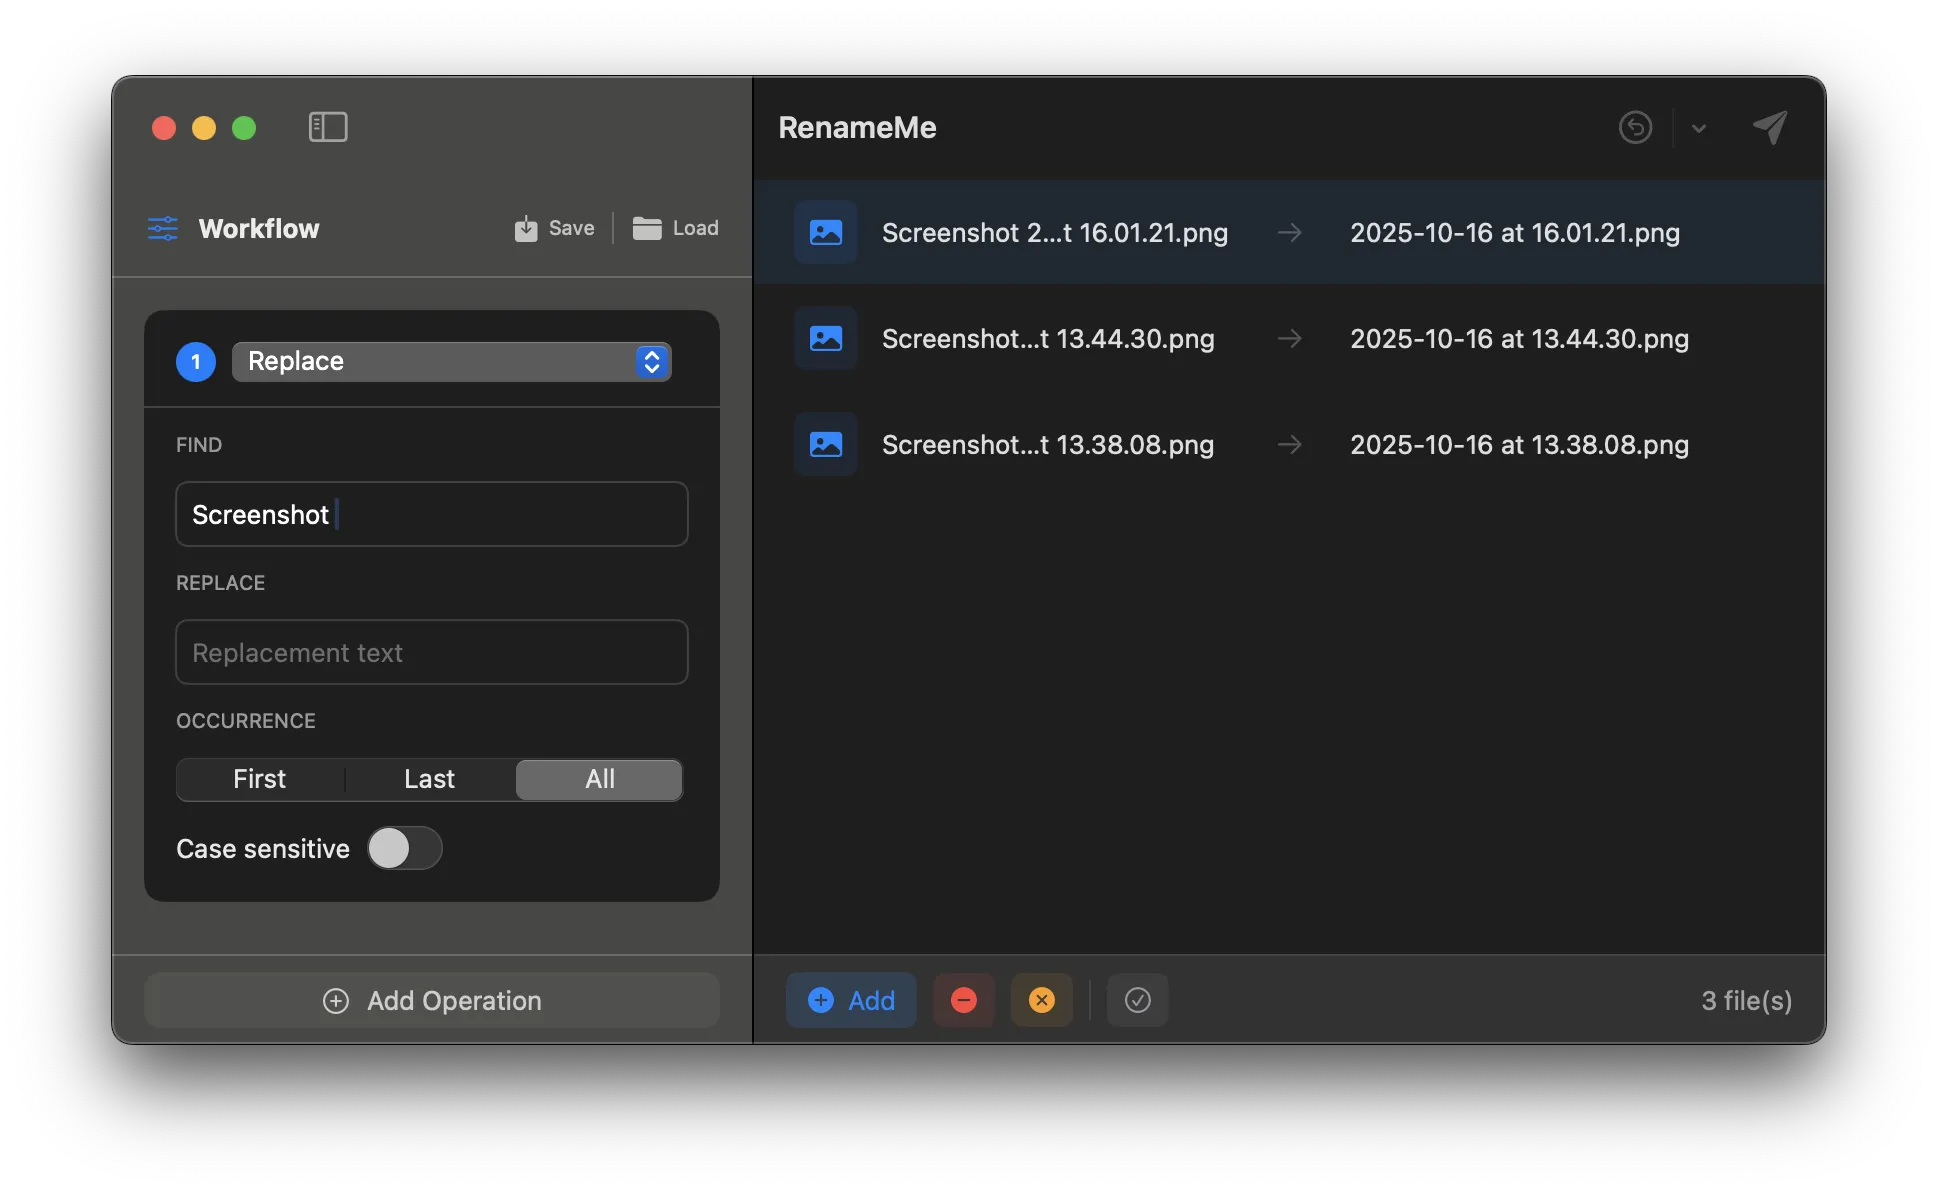1938x1192 pixels.
Task: Click image icon of 13.44.30 file
Action: tap(825, 339)
